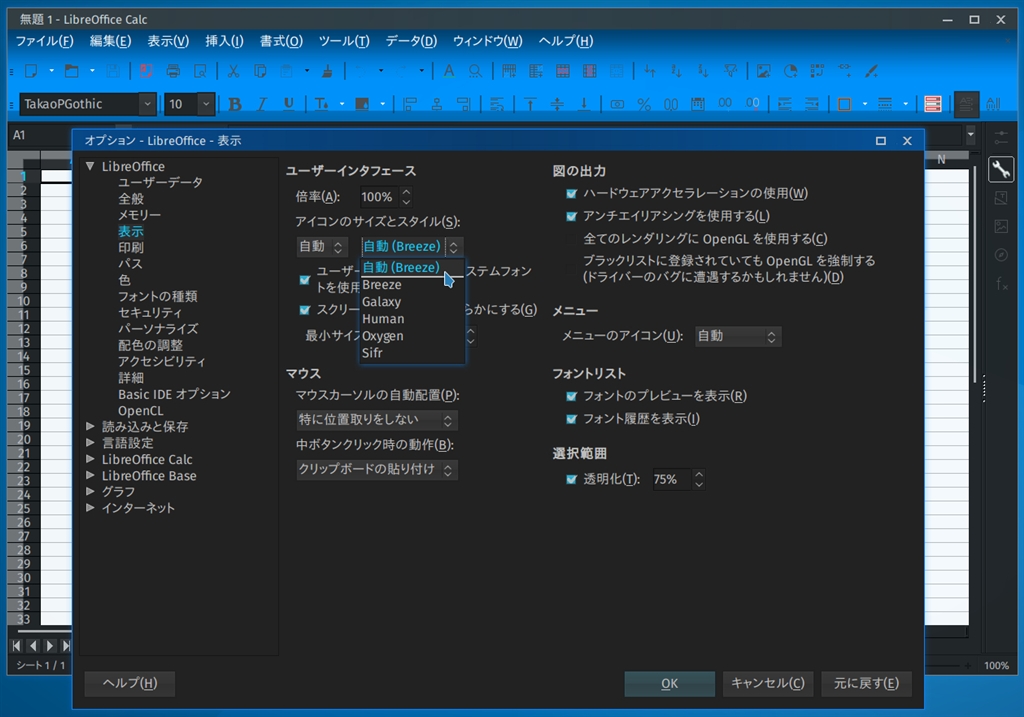
Task: Click the ヘルプ button in dialog
Action: 130,684
